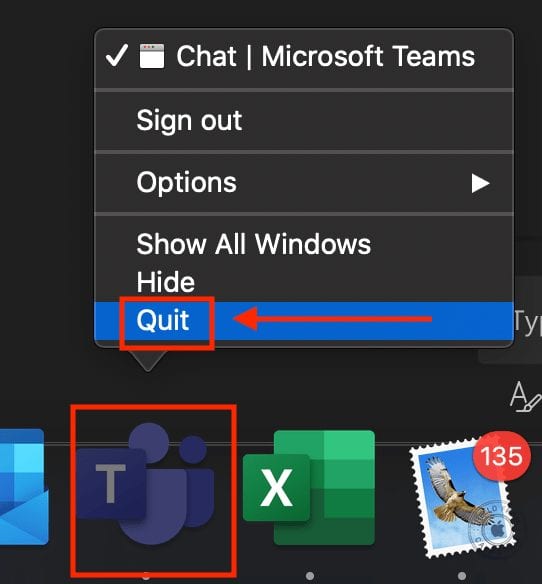Open the text Format icon with pen
Viewport: 542px width, 584px height.
click(525, 398)
